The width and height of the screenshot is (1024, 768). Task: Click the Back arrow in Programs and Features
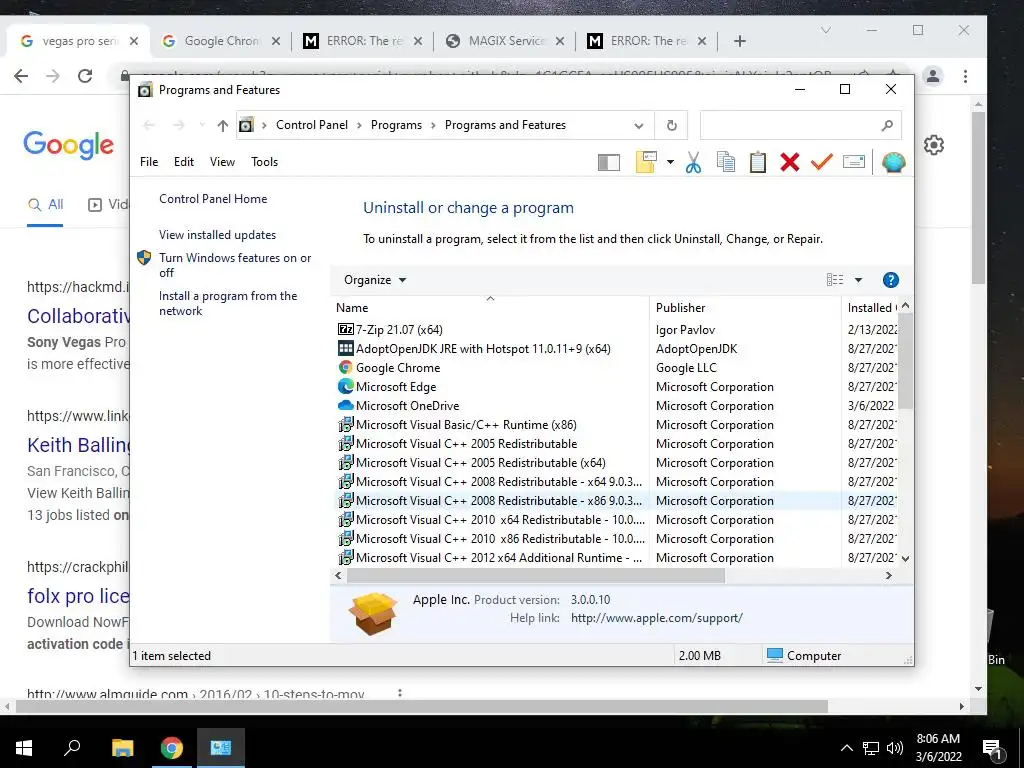pyautogui.click(x=149, y=125)
